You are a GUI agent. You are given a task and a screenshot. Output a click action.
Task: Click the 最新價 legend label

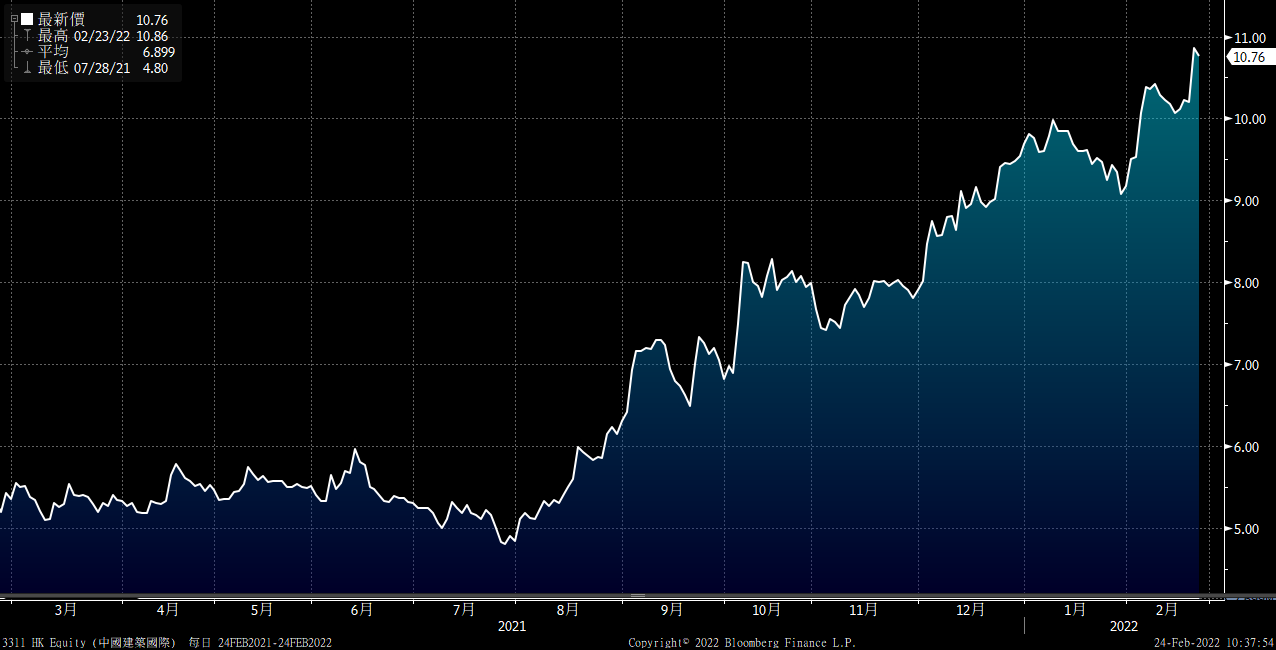click(61, 19)
